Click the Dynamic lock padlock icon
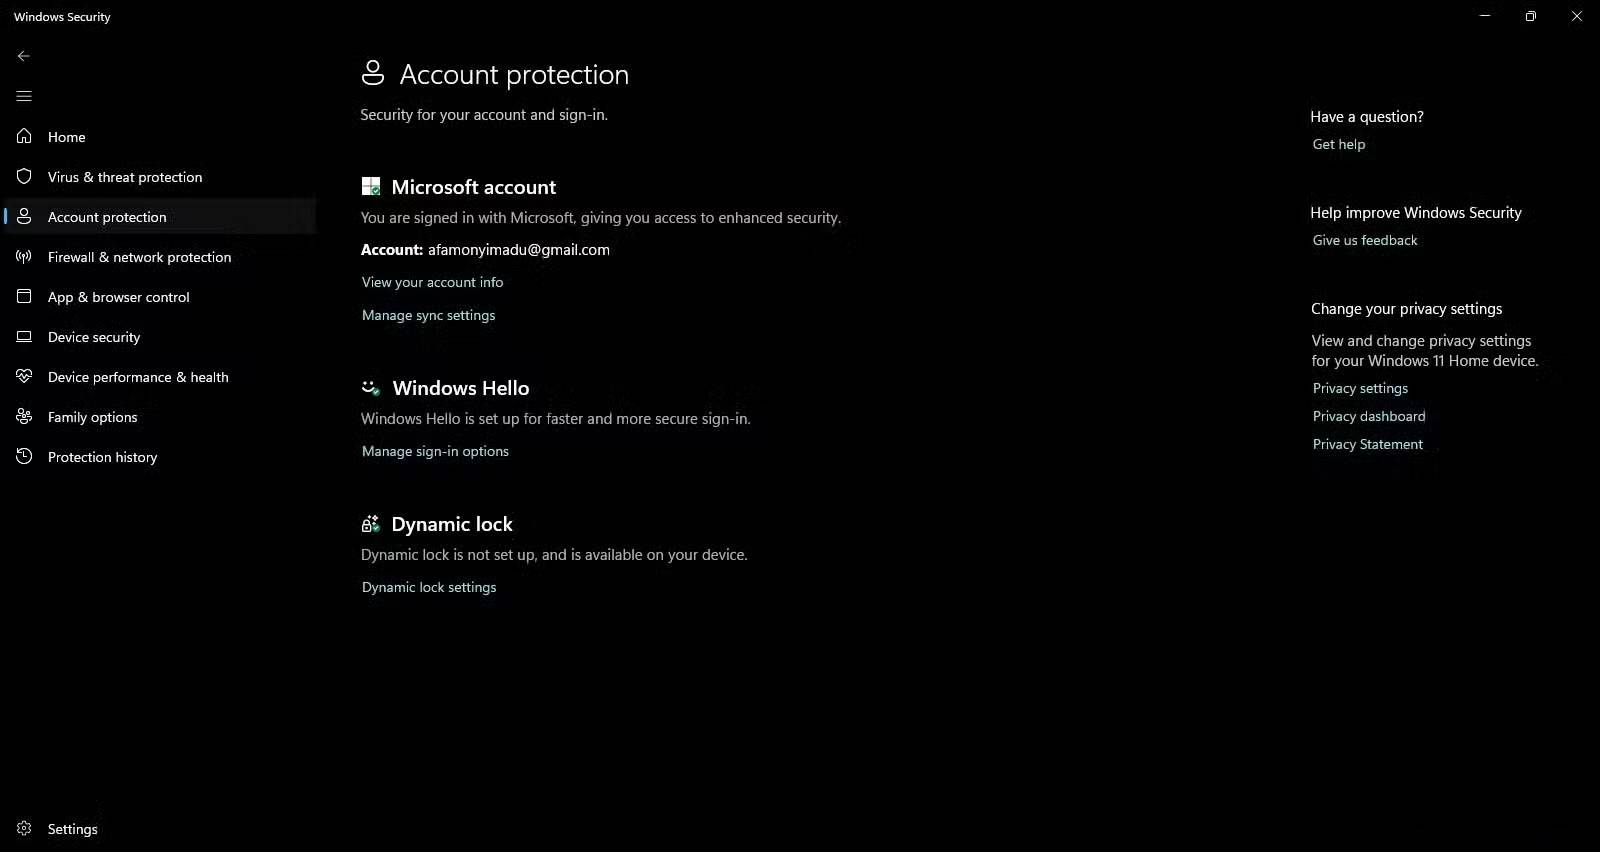This screenshot has width=1600, height=852. point(369,523)
